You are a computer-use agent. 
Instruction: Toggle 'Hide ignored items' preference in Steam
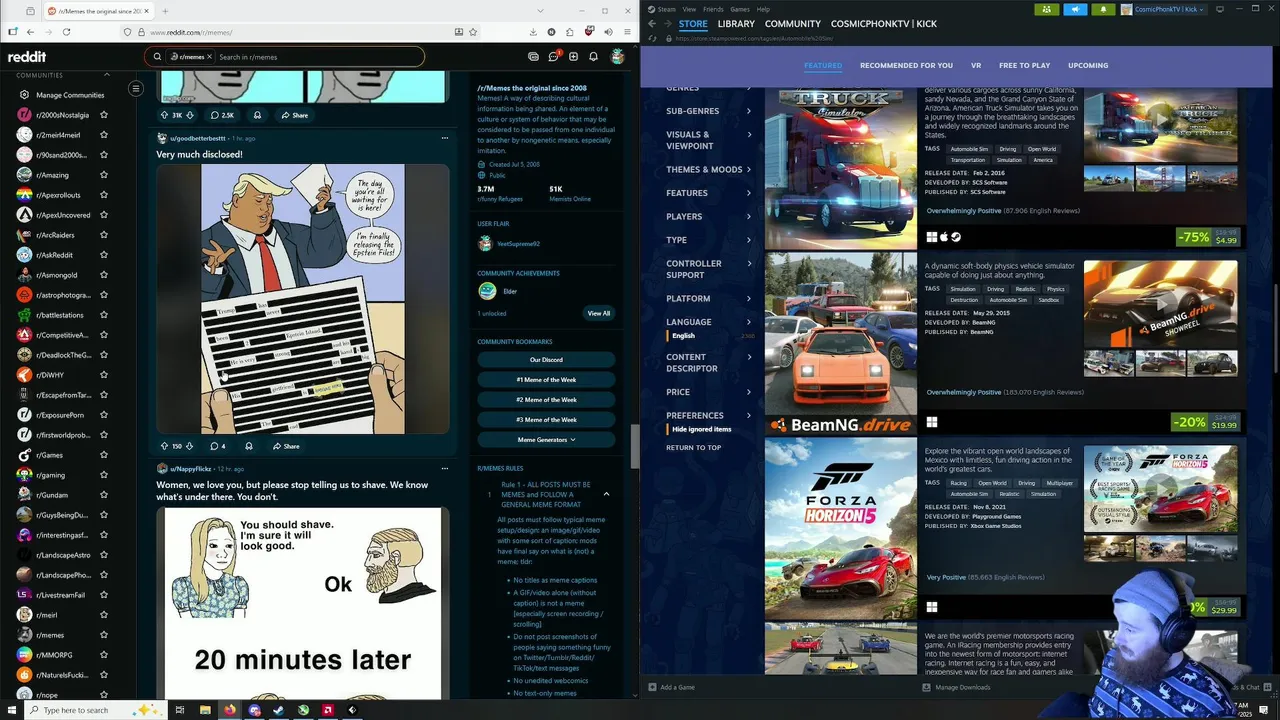point(701,429)
